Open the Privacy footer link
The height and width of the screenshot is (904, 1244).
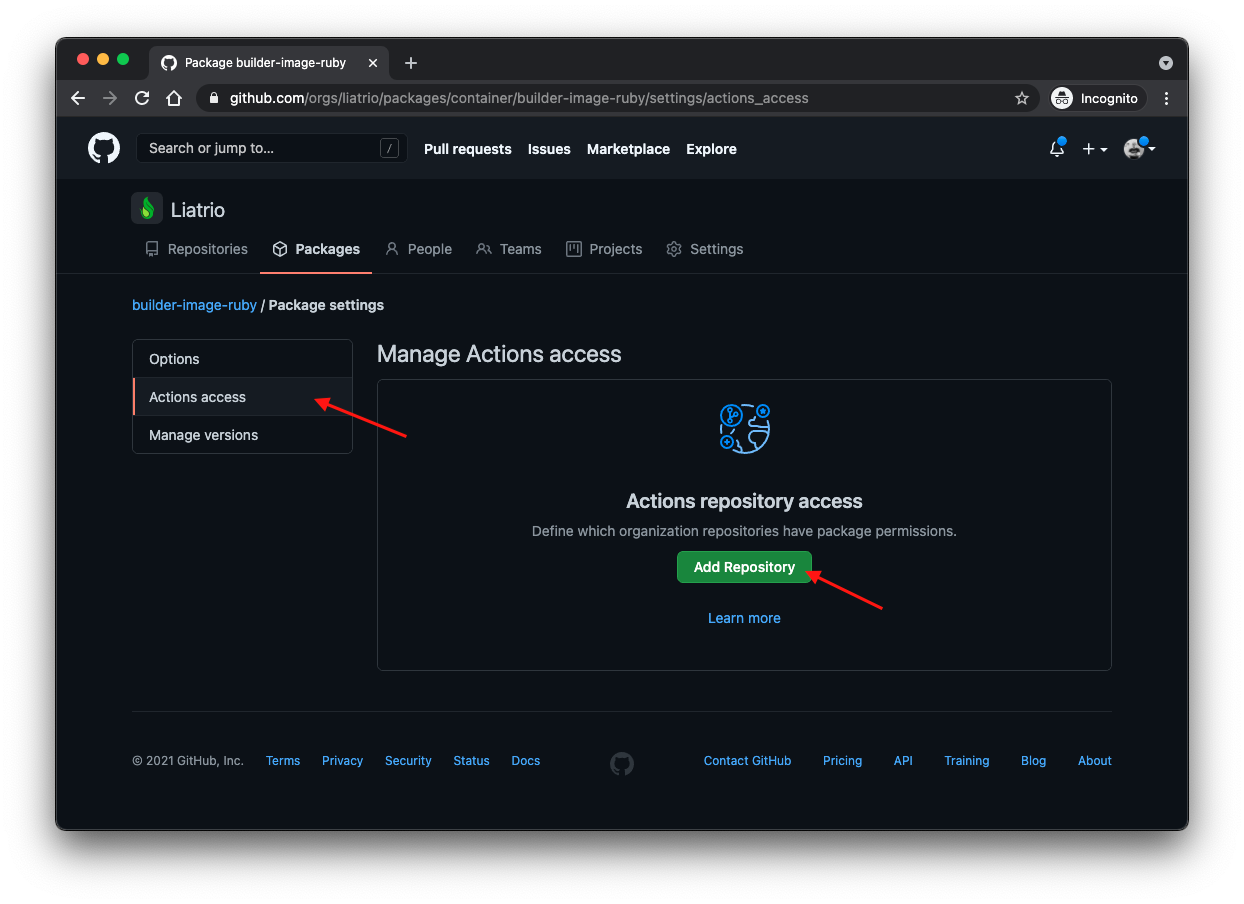pos(342,761)
